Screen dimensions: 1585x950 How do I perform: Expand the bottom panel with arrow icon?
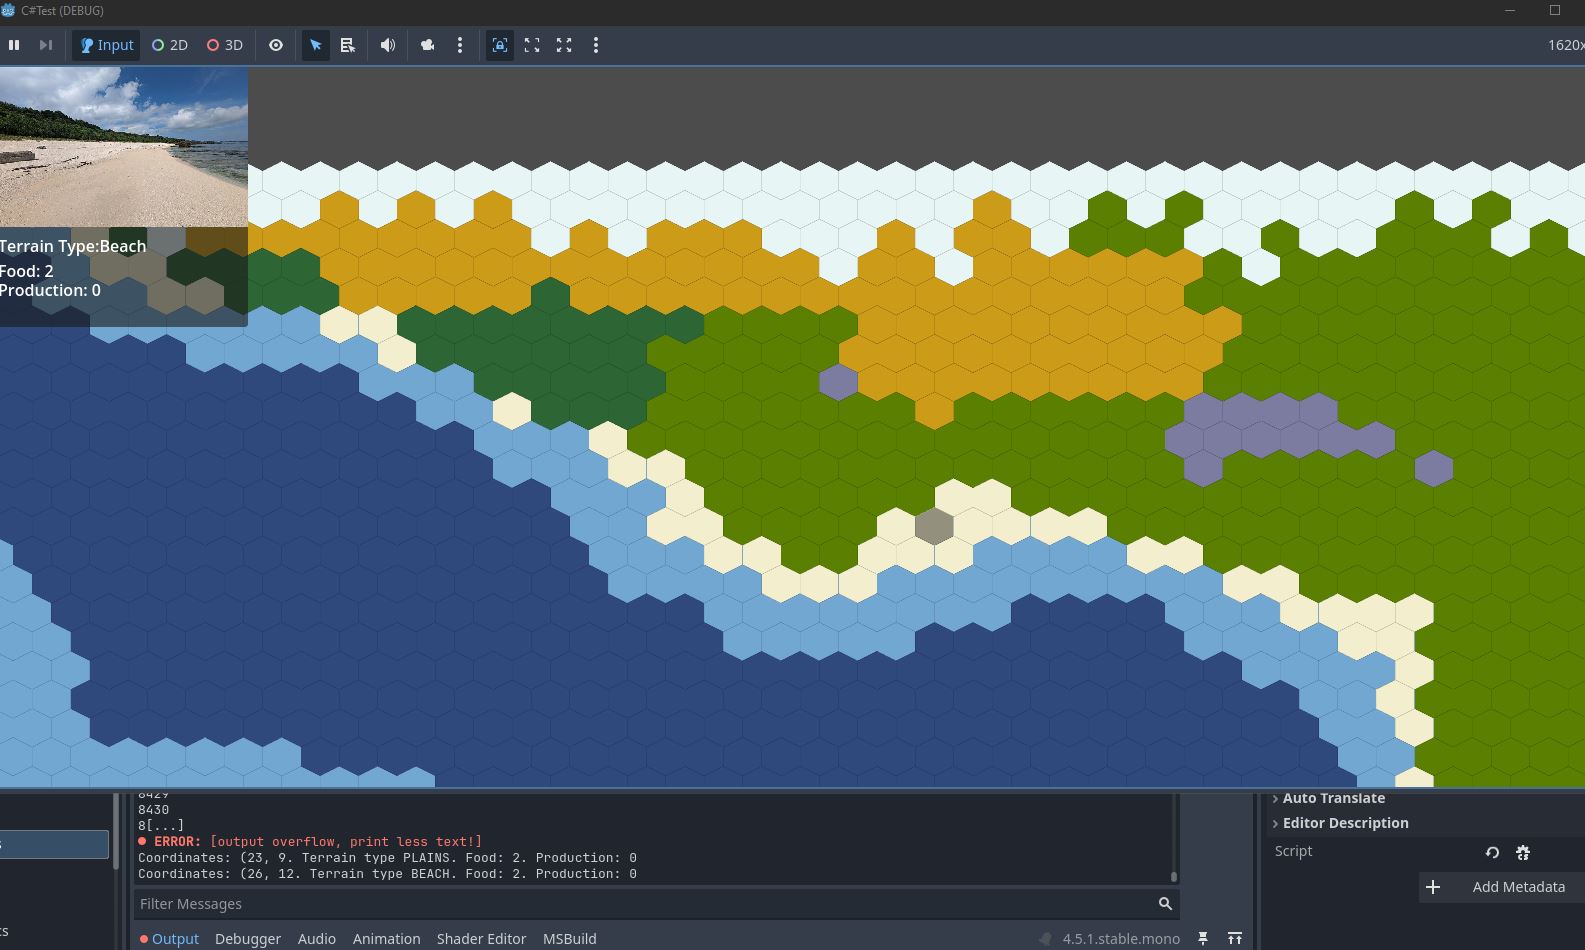pos(1235,939)
